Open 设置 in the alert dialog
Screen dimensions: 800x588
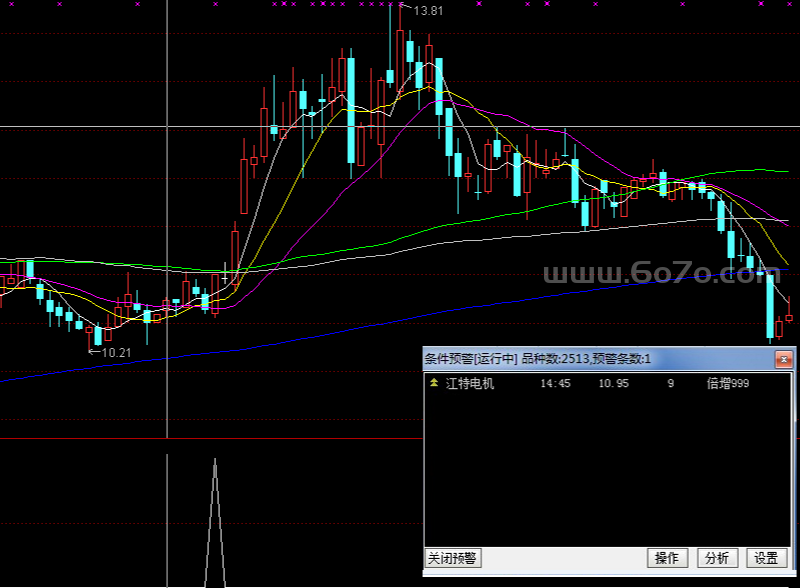[x=766, y=558]
